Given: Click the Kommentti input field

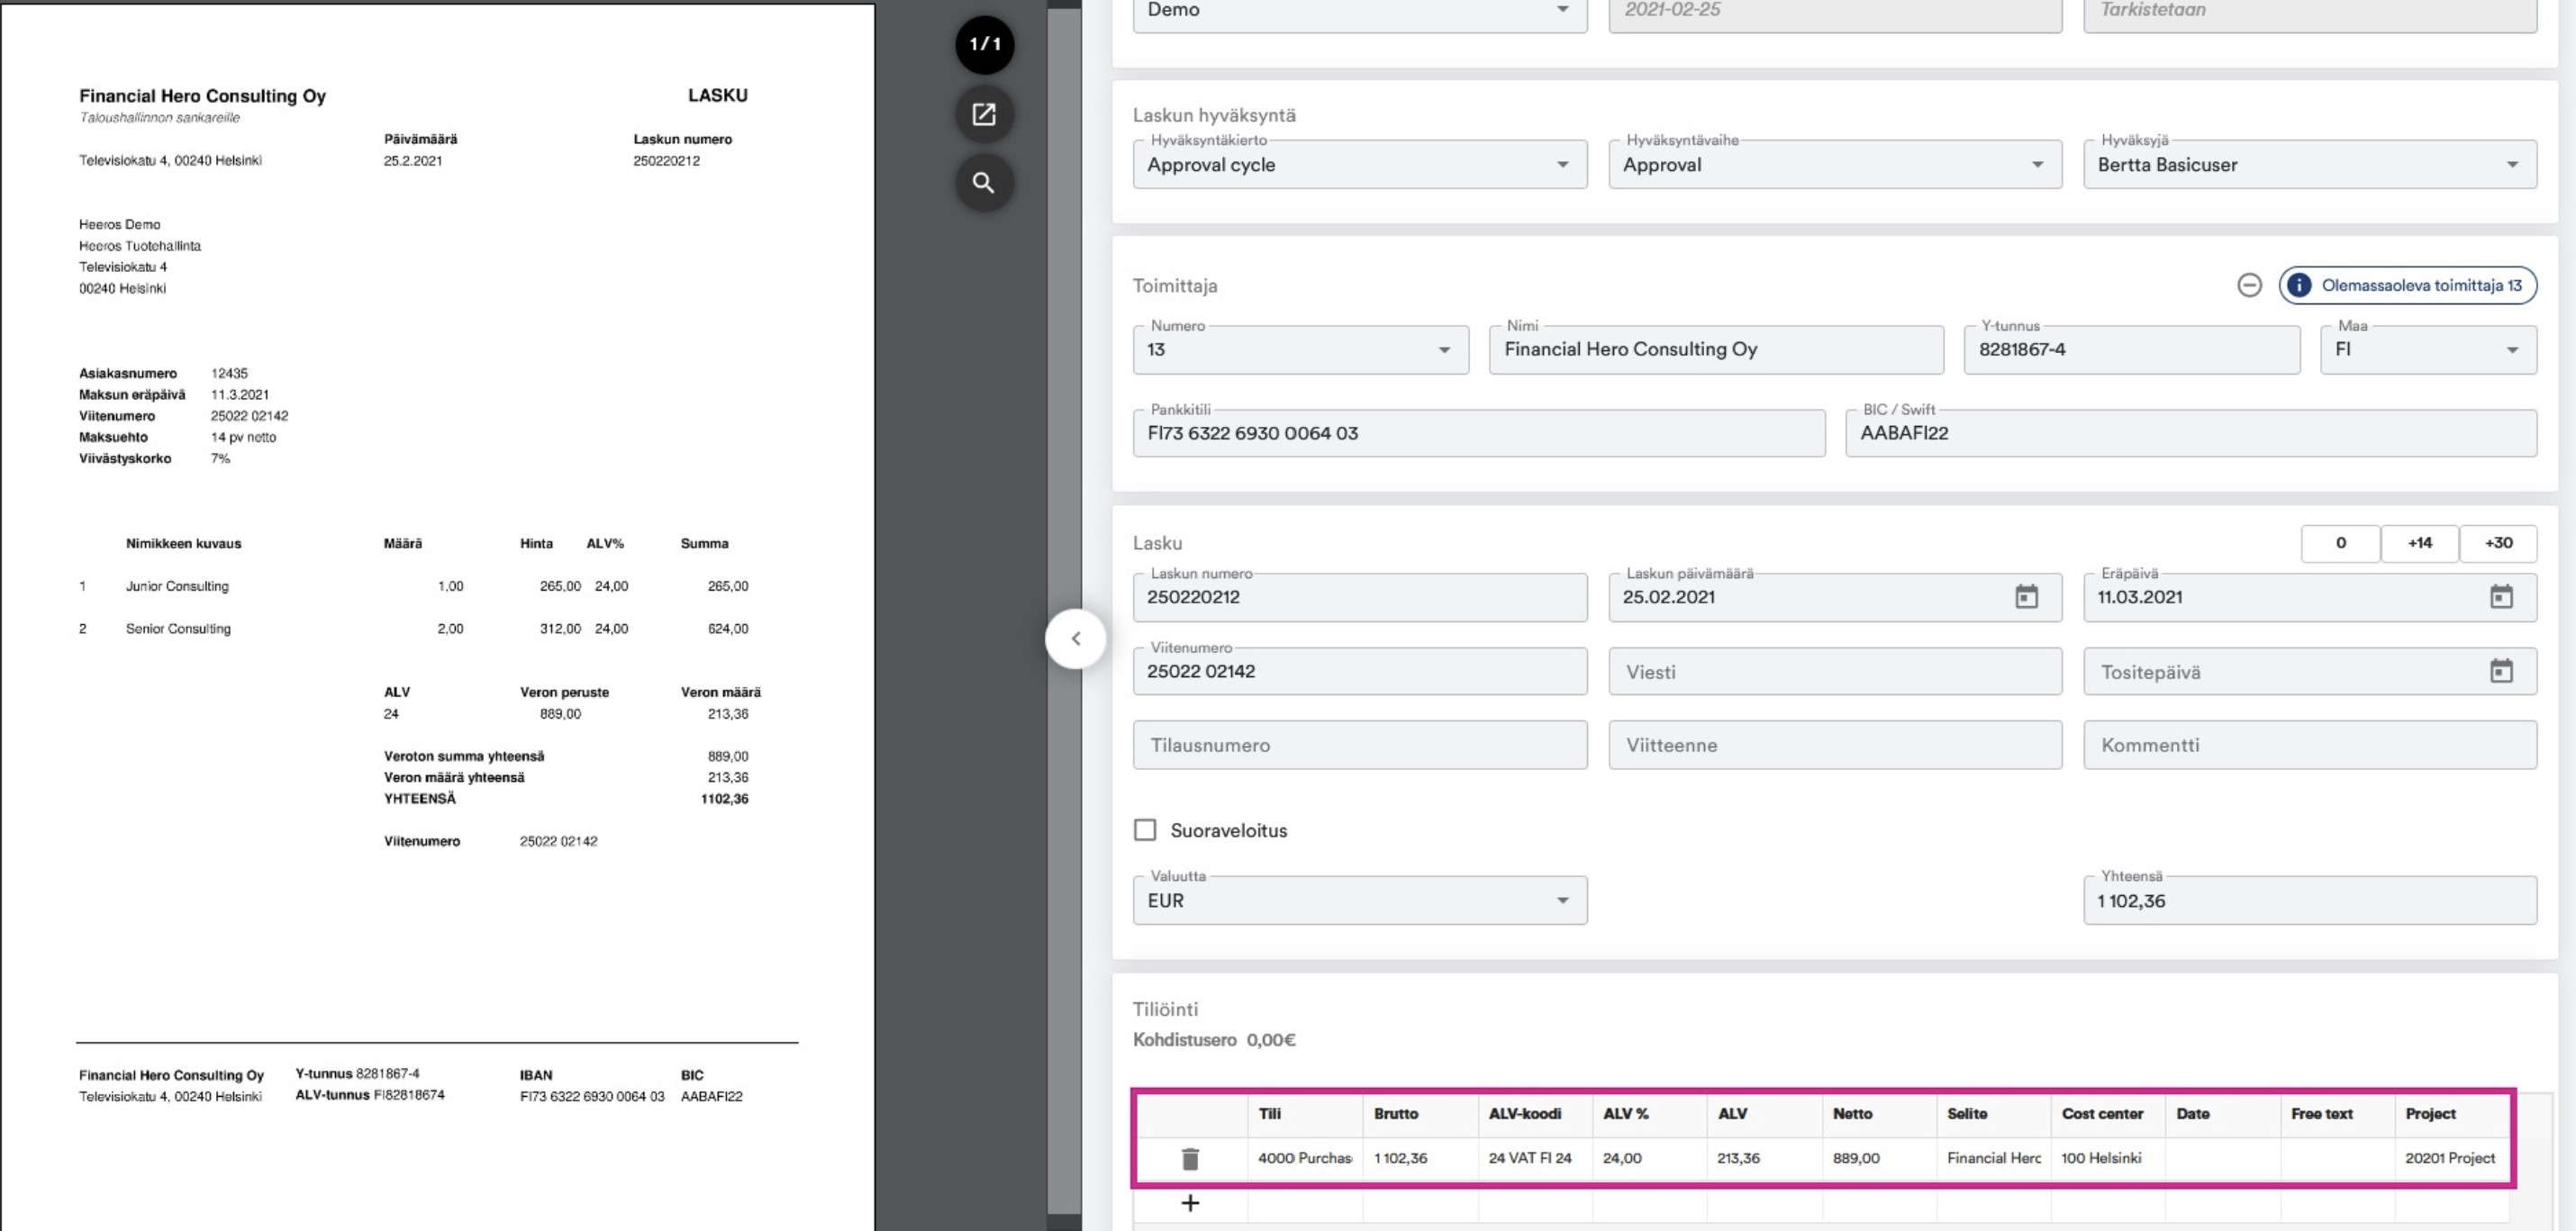Looking at the screenshot, I should (x=2309, y=745).
